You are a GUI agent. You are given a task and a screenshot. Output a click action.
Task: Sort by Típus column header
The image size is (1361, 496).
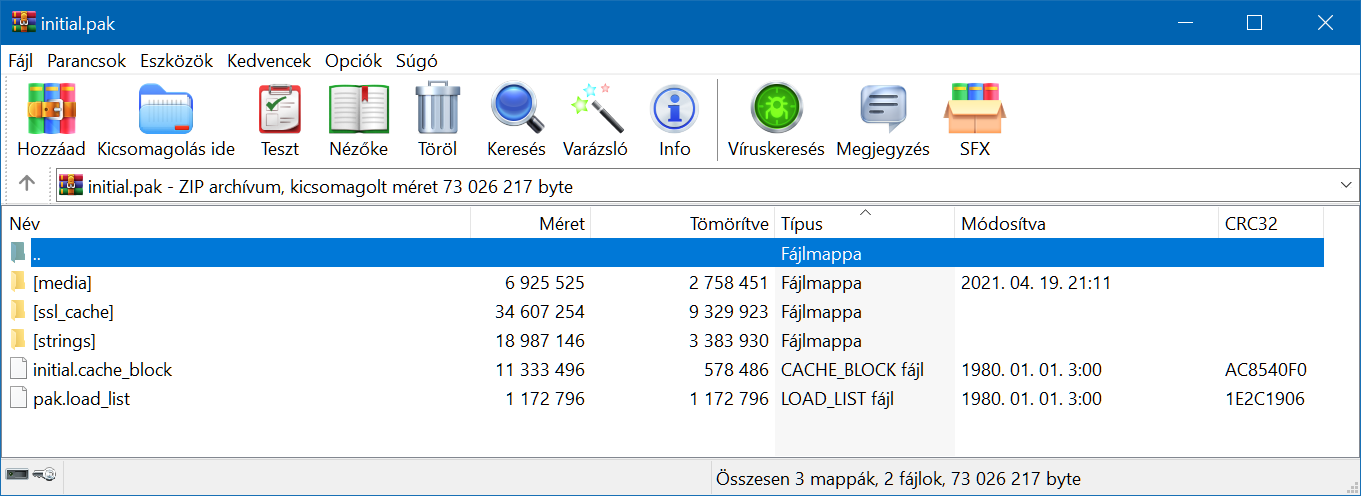point(864,224)
